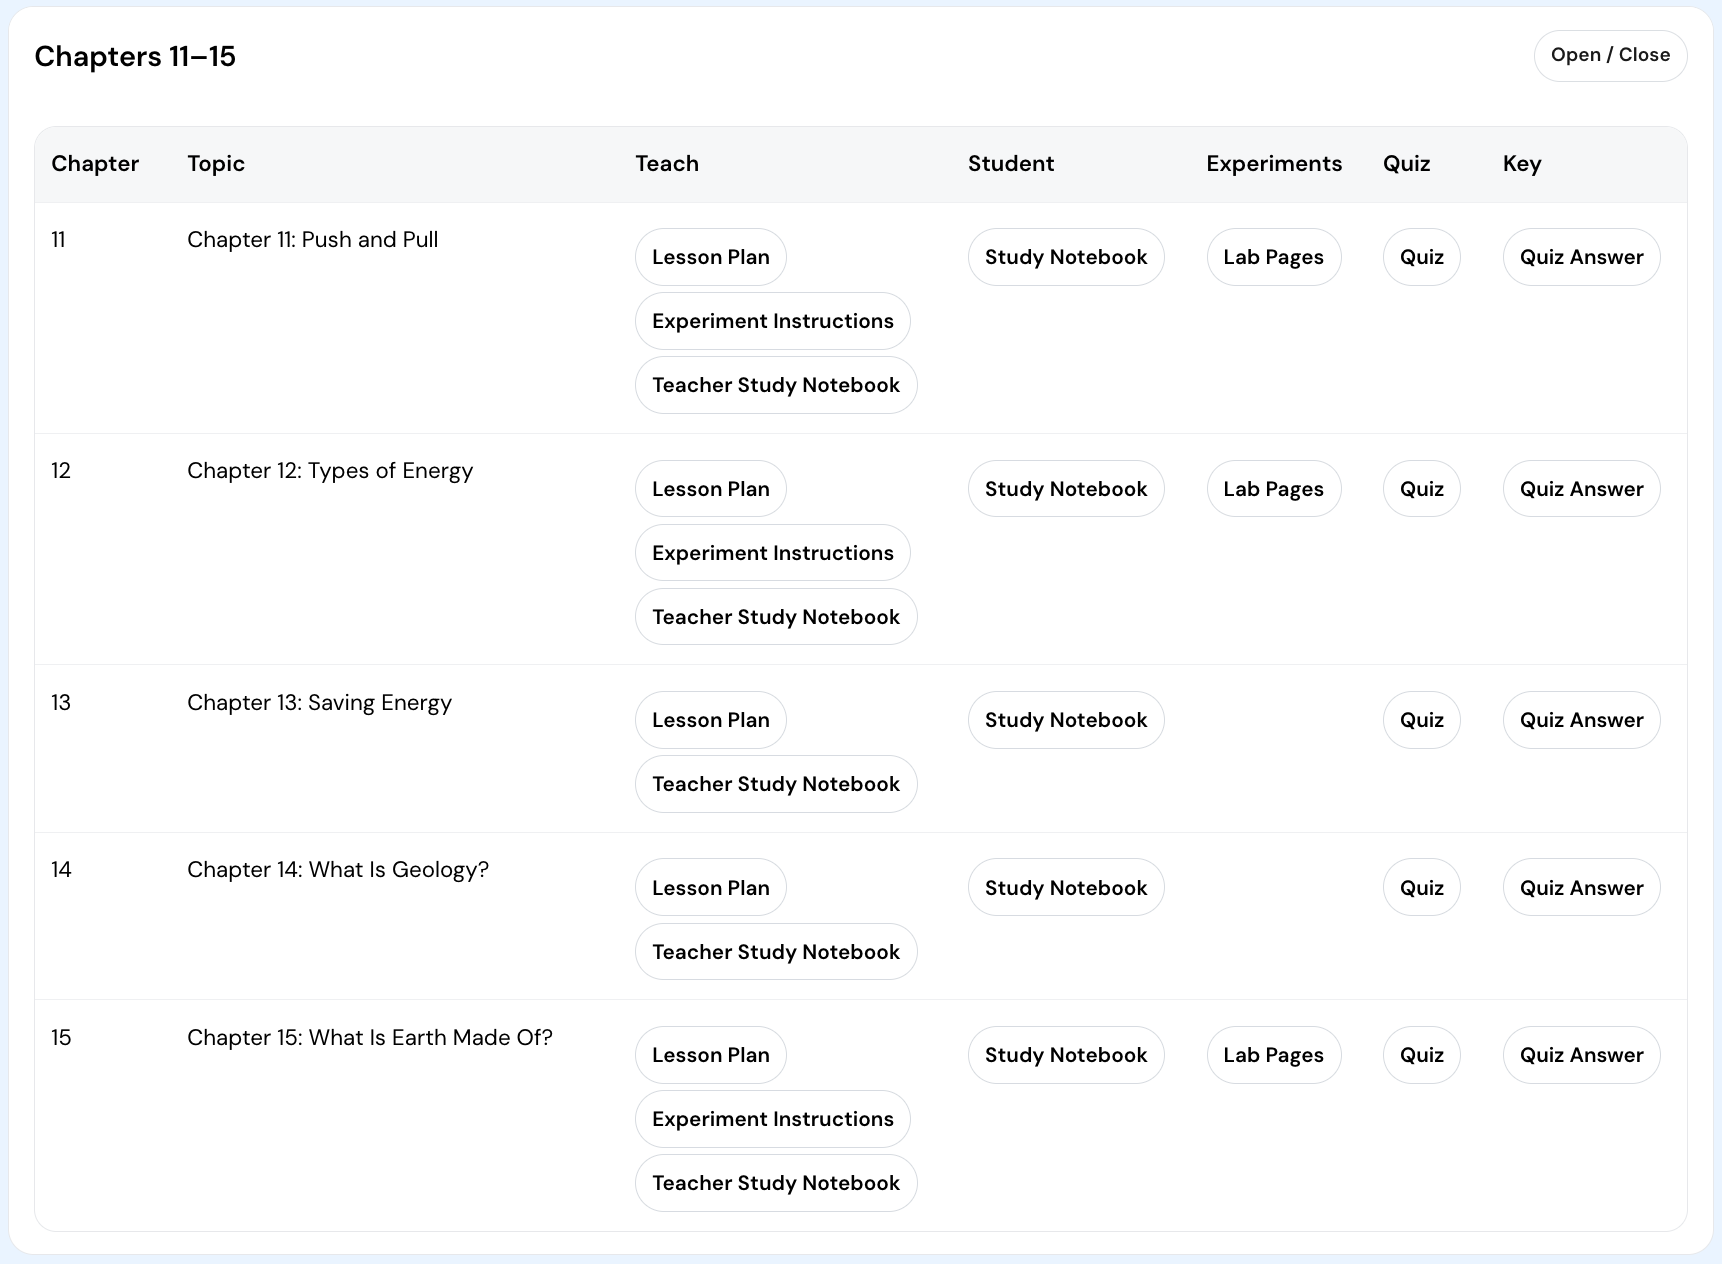Open Chapter 15 Teacher Study Notebook
The width and height of the screenshot is (1722, 1264).
(775, 1183)
